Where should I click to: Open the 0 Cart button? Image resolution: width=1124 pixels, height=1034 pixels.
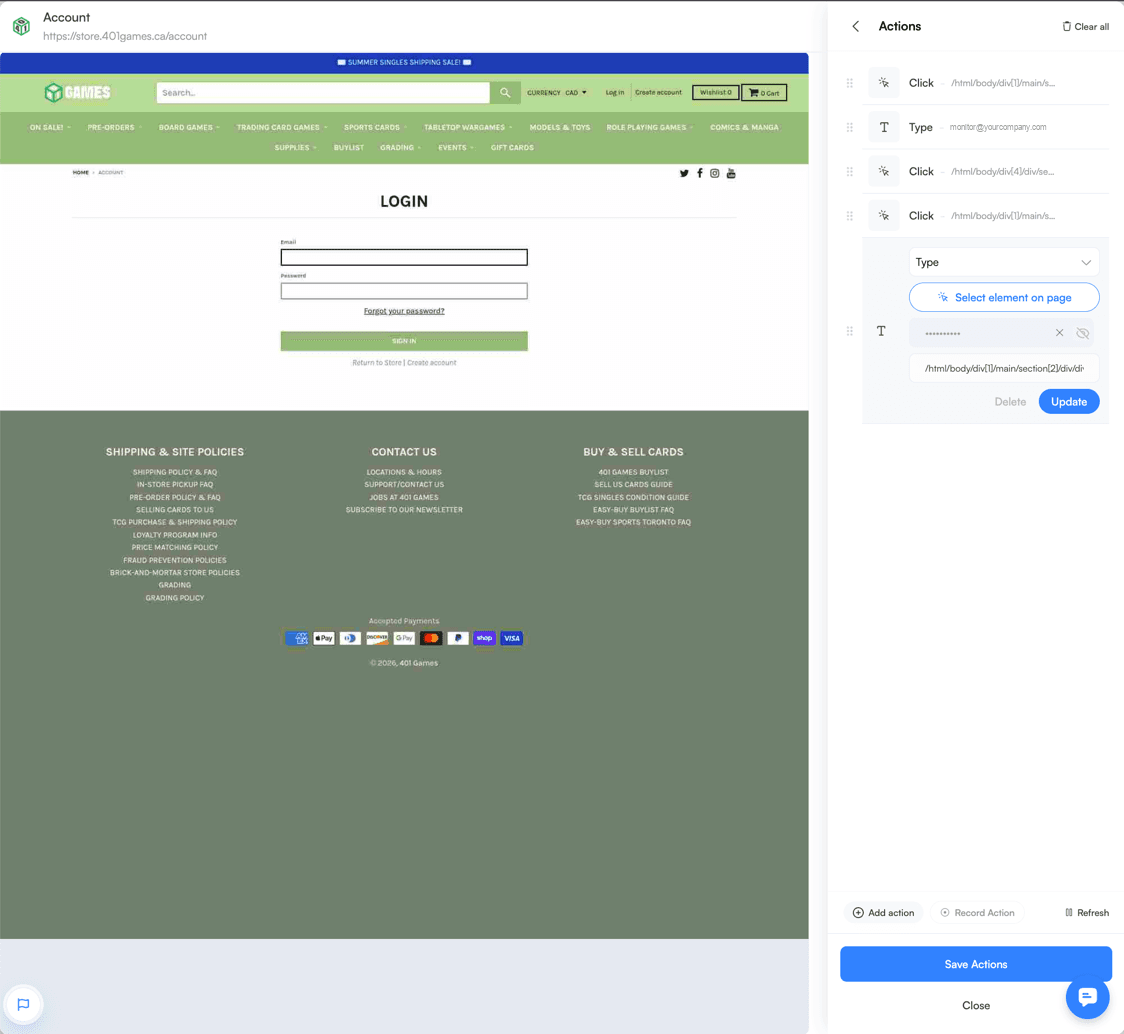pyautogui.click(x=764, y=93)
